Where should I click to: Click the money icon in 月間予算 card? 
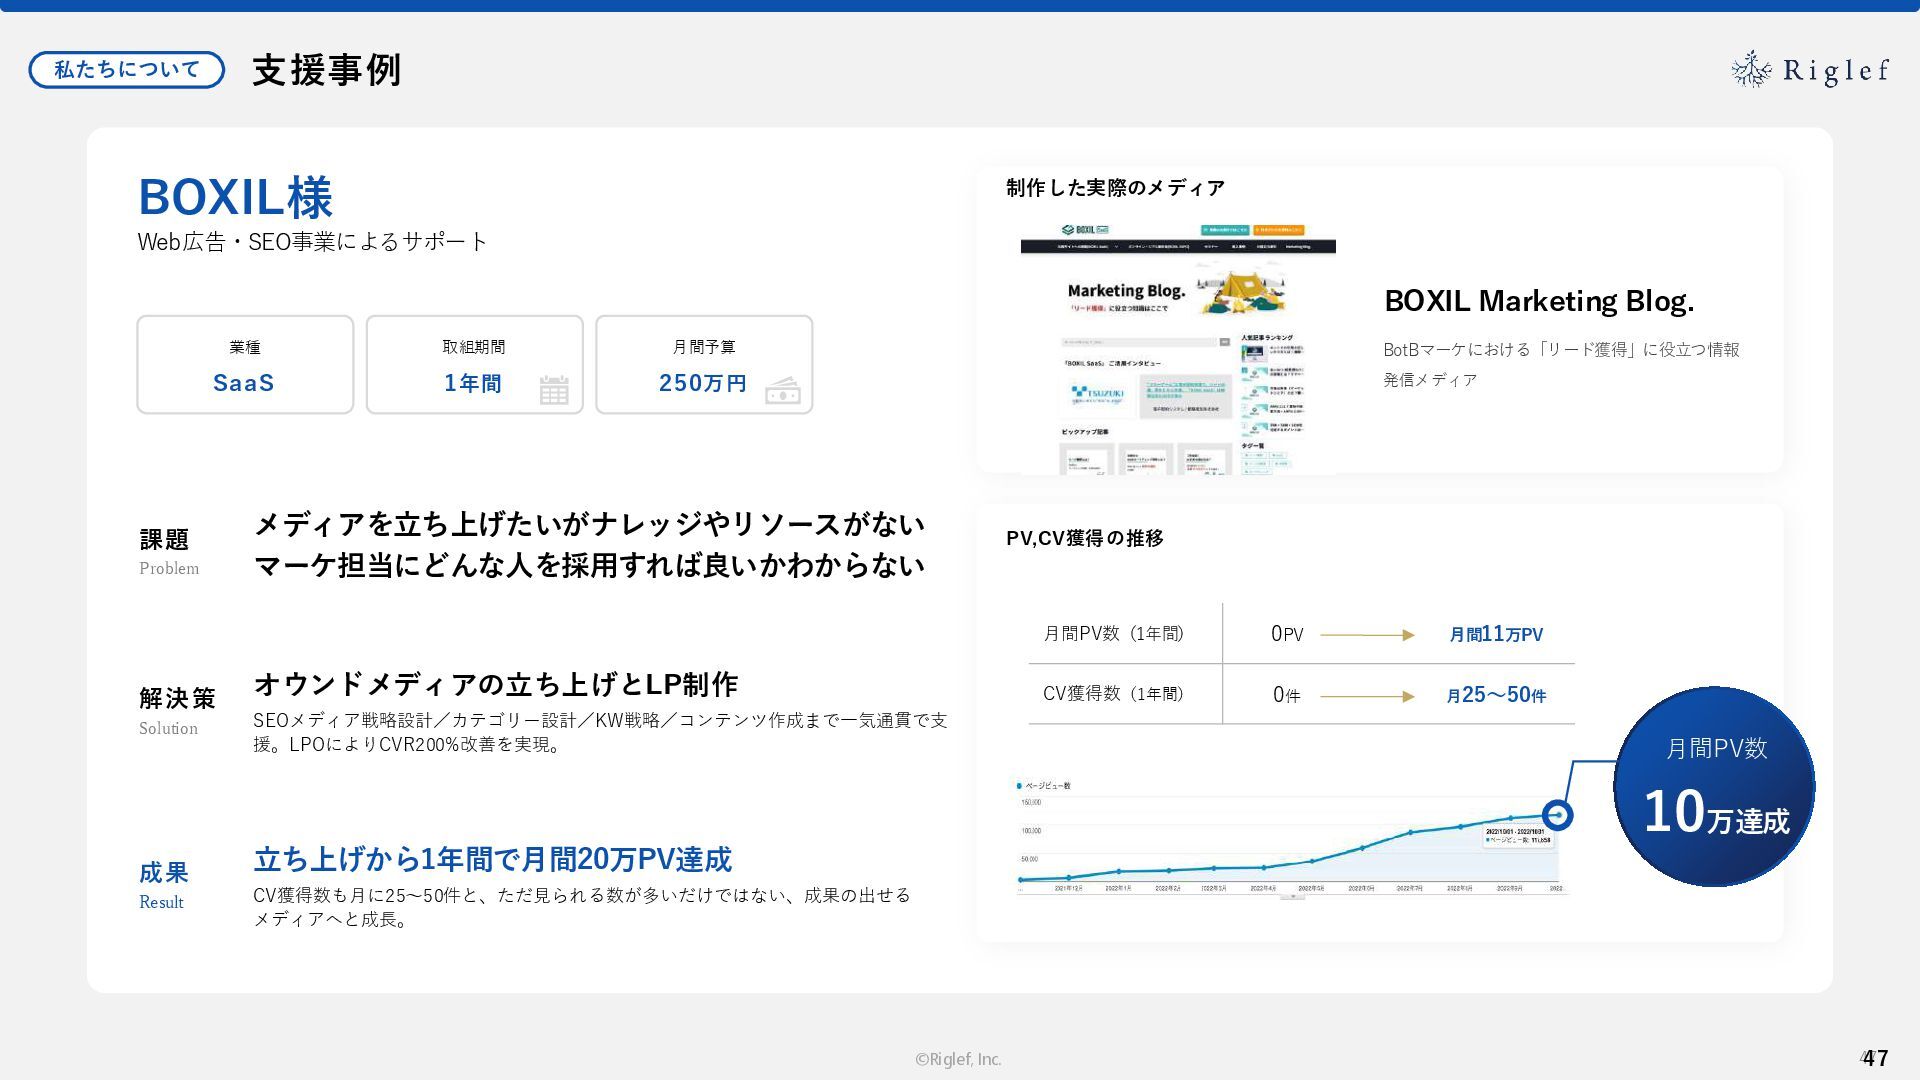click(782, 391)
